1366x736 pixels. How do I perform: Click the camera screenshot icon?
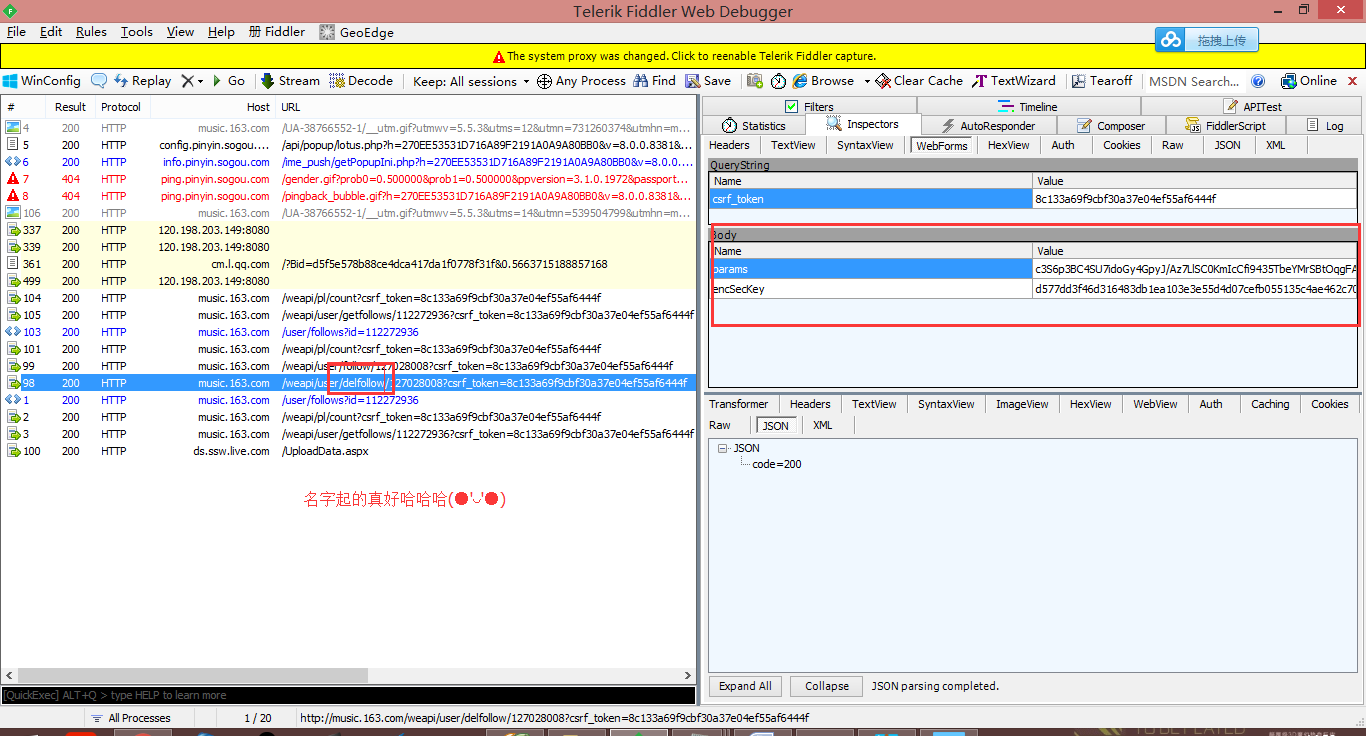pos(755,81)
